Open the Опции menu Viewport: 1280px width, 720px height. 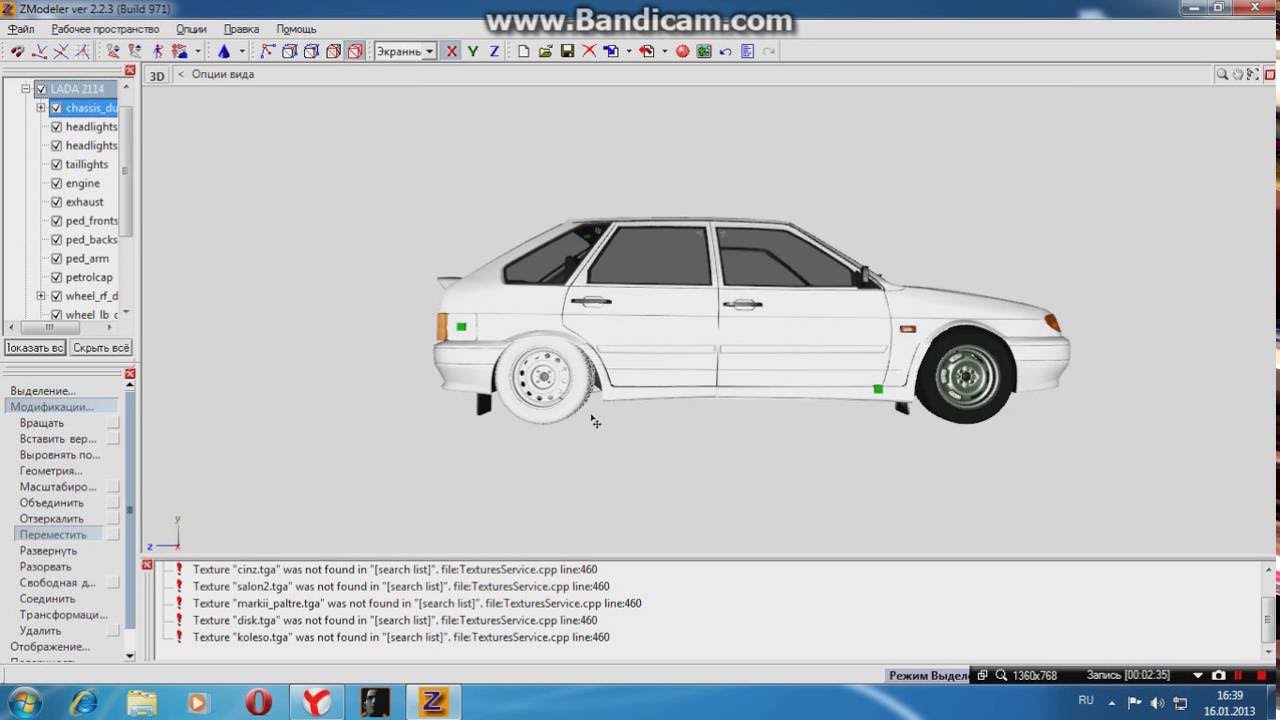coord(191,29)
